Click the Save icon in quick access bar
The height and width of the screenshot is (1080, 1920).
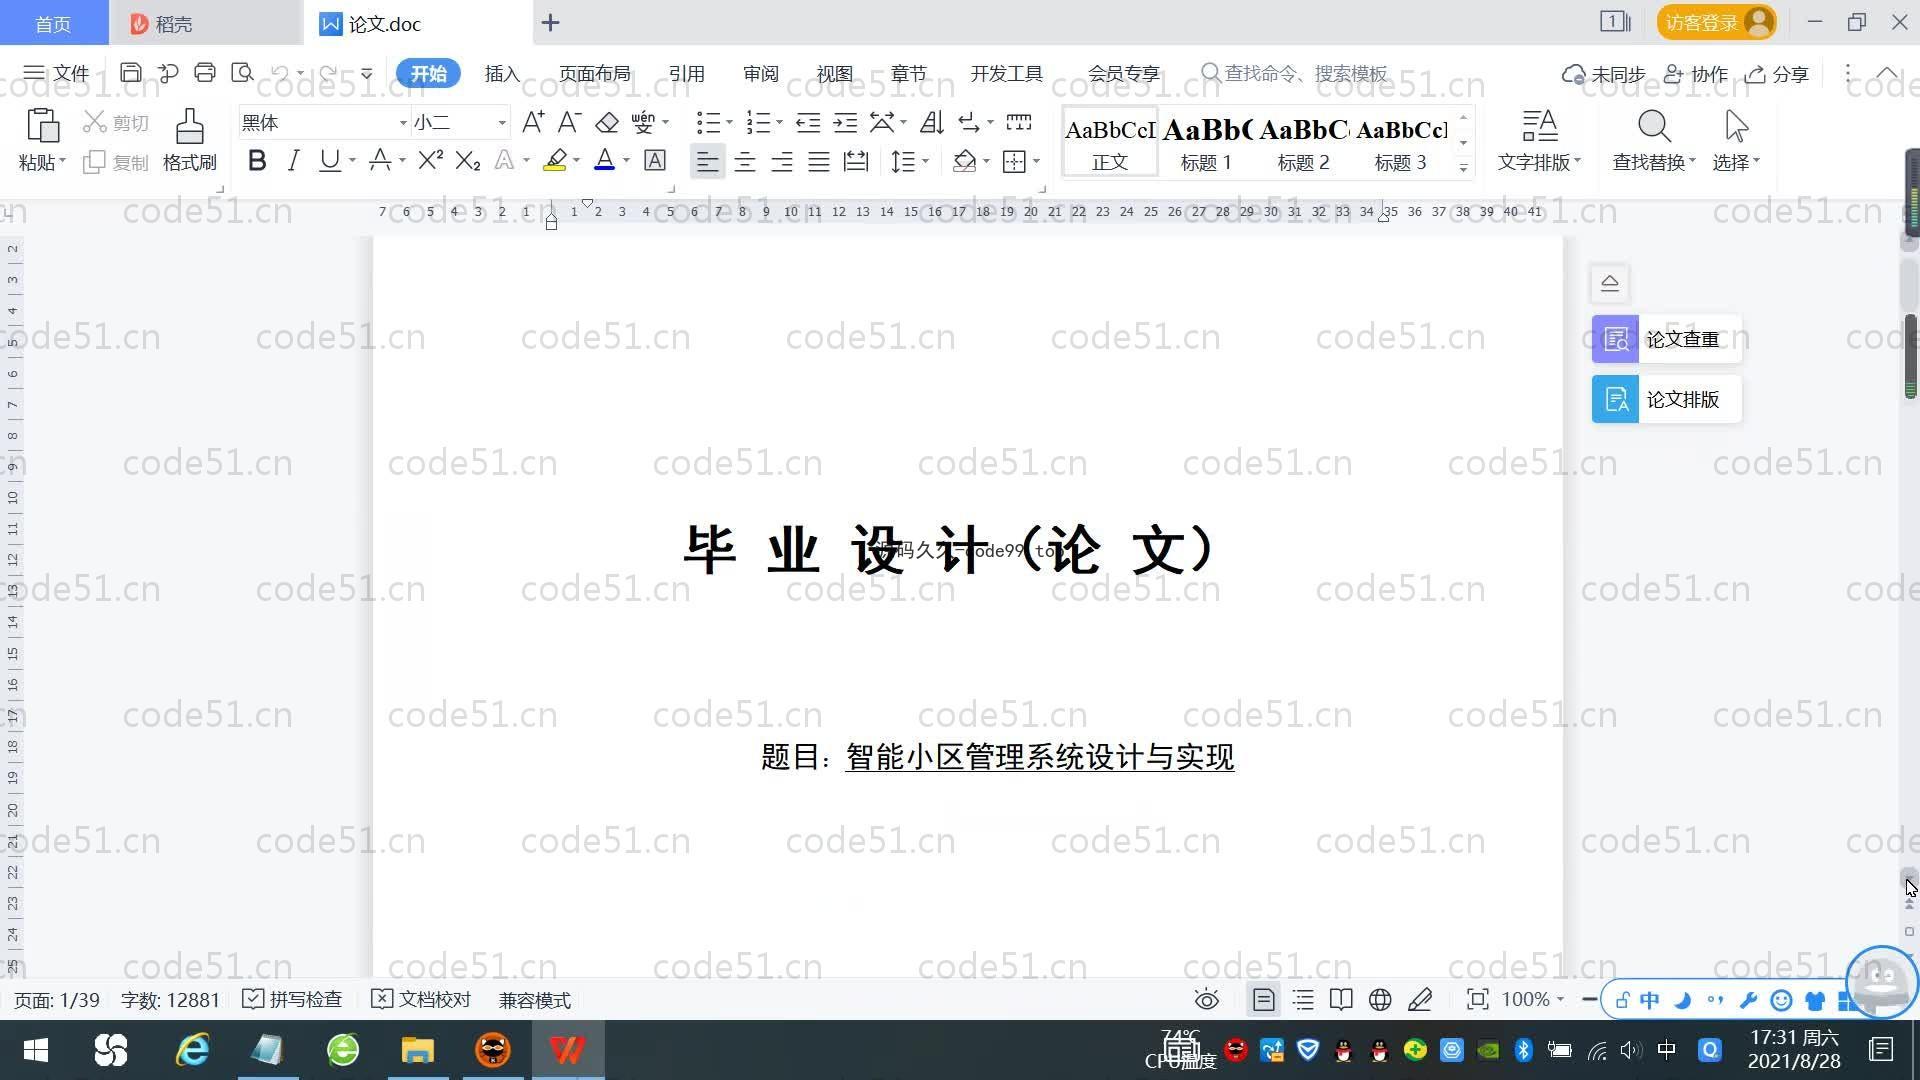pyautogui.click(x=130, y=73)
